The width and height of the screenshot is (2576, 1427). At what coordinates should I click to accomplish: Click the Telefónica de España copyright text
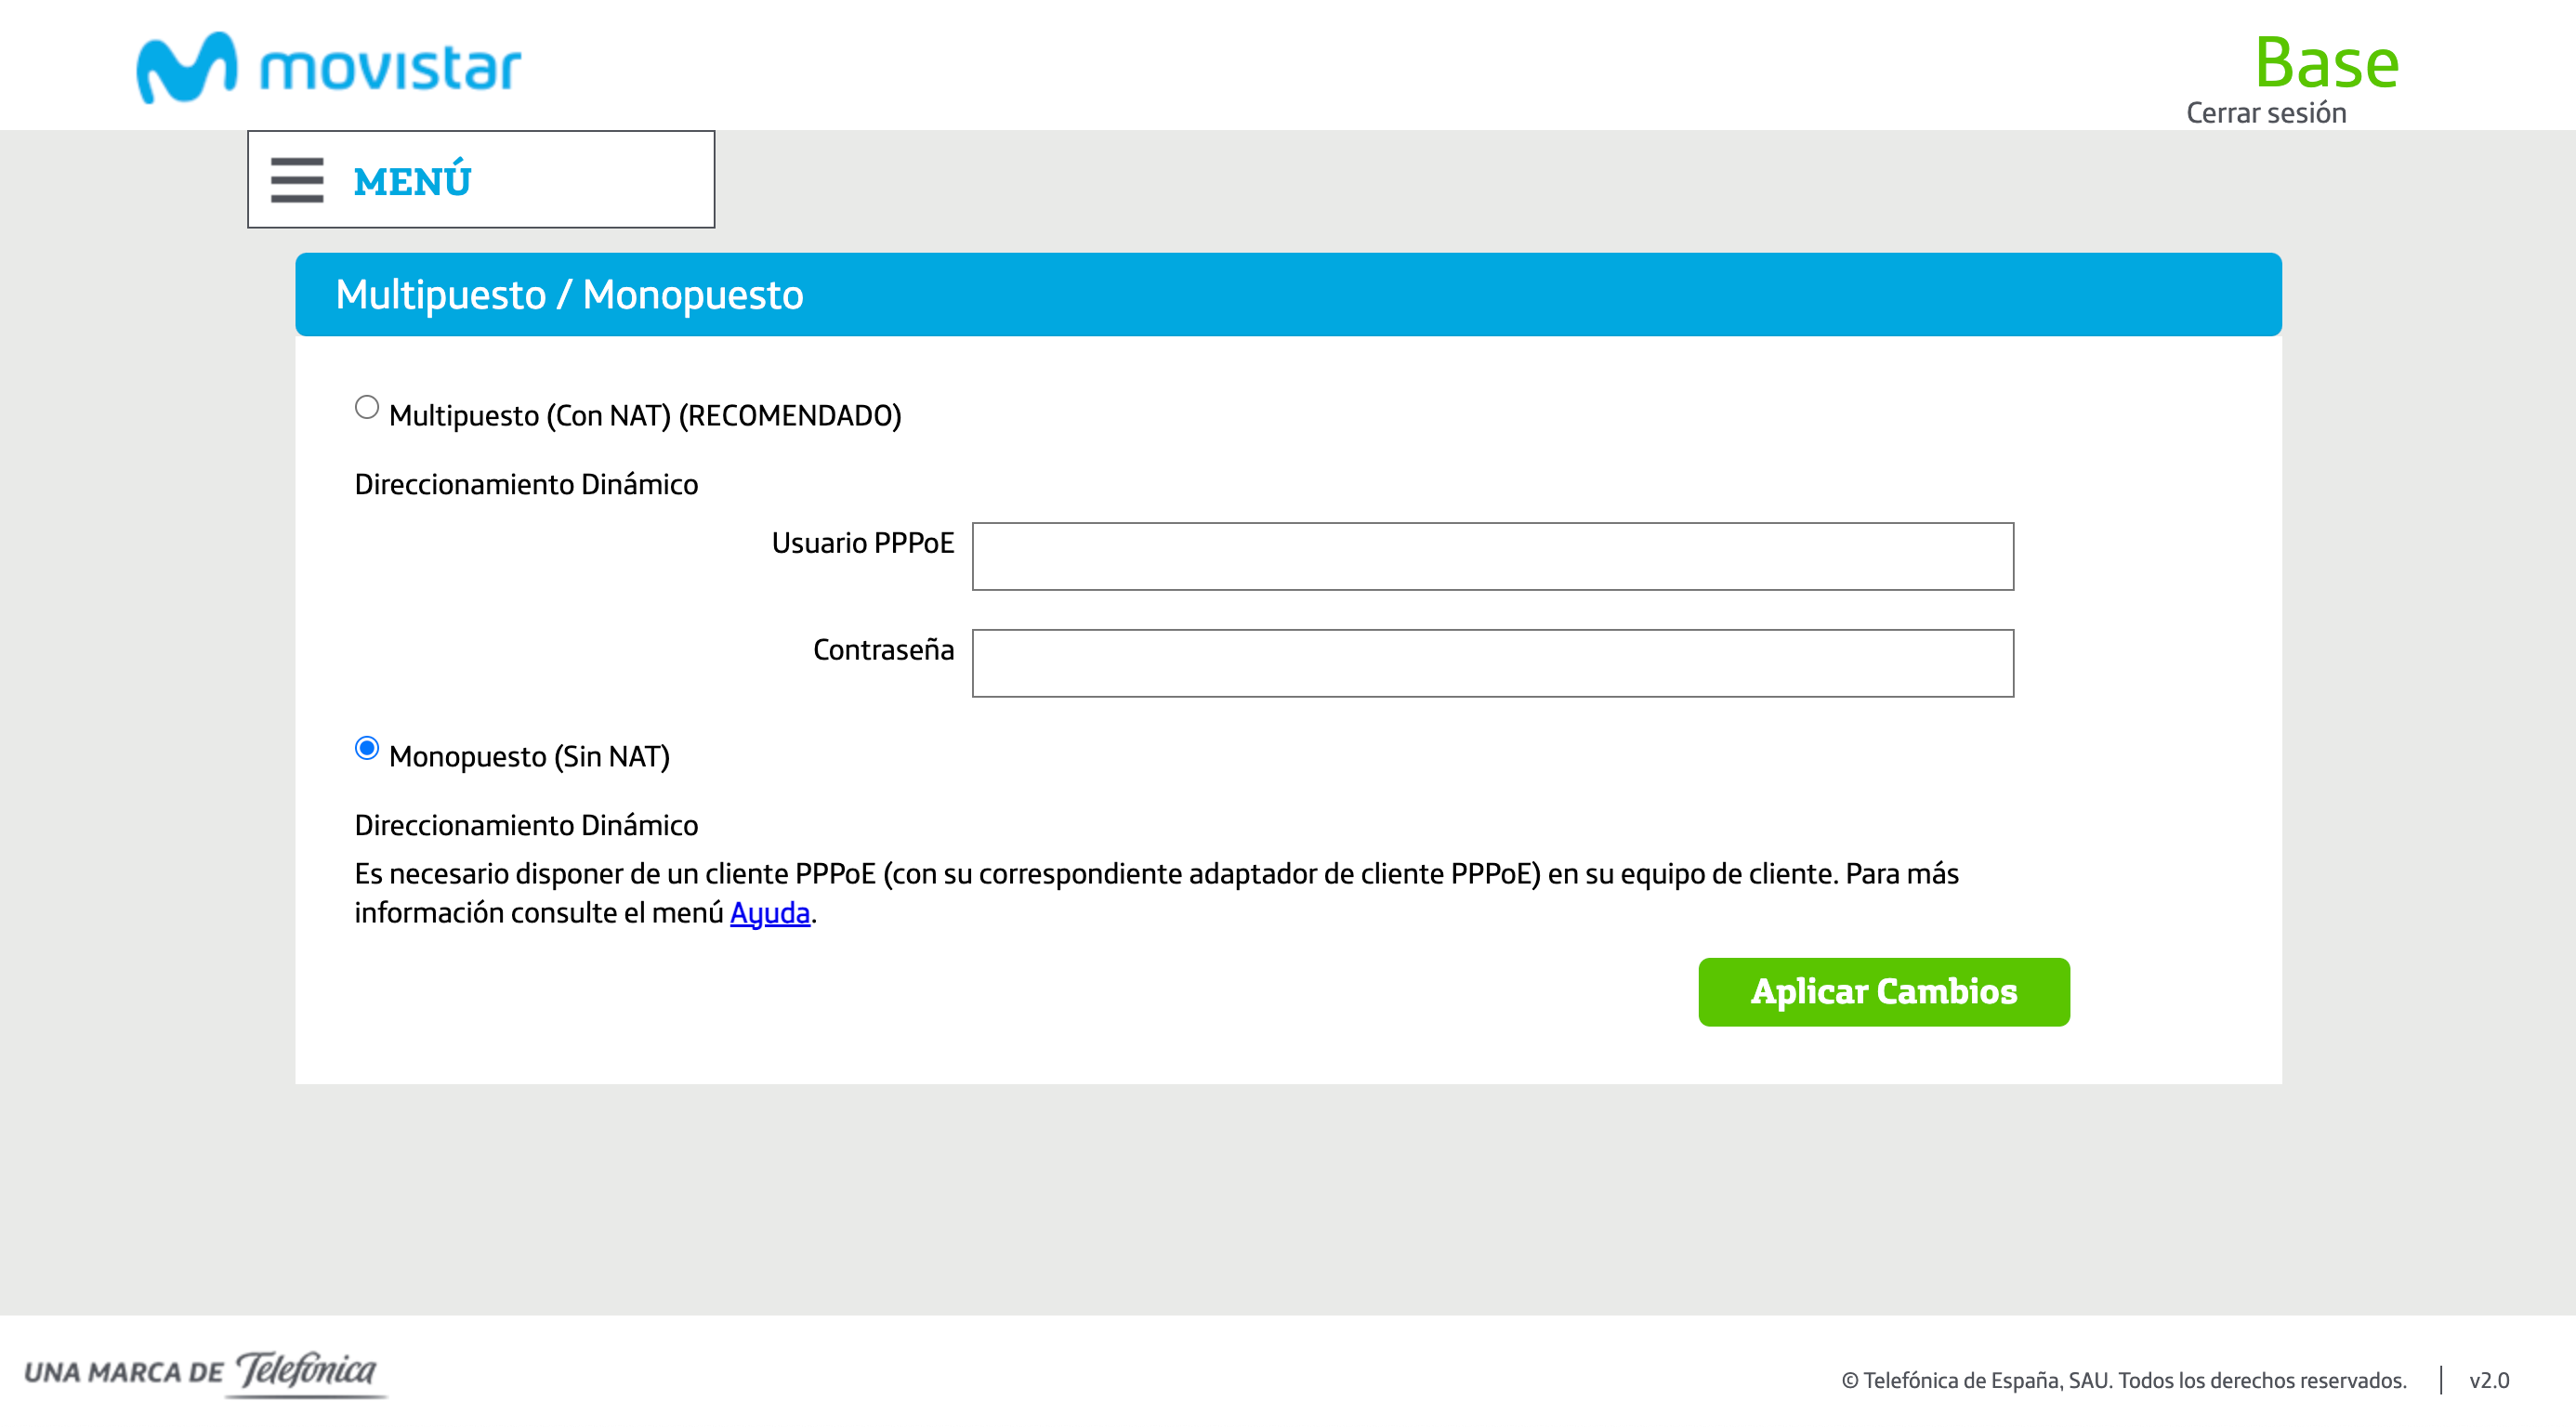pyautogui.click(x=2123, y=1380)
